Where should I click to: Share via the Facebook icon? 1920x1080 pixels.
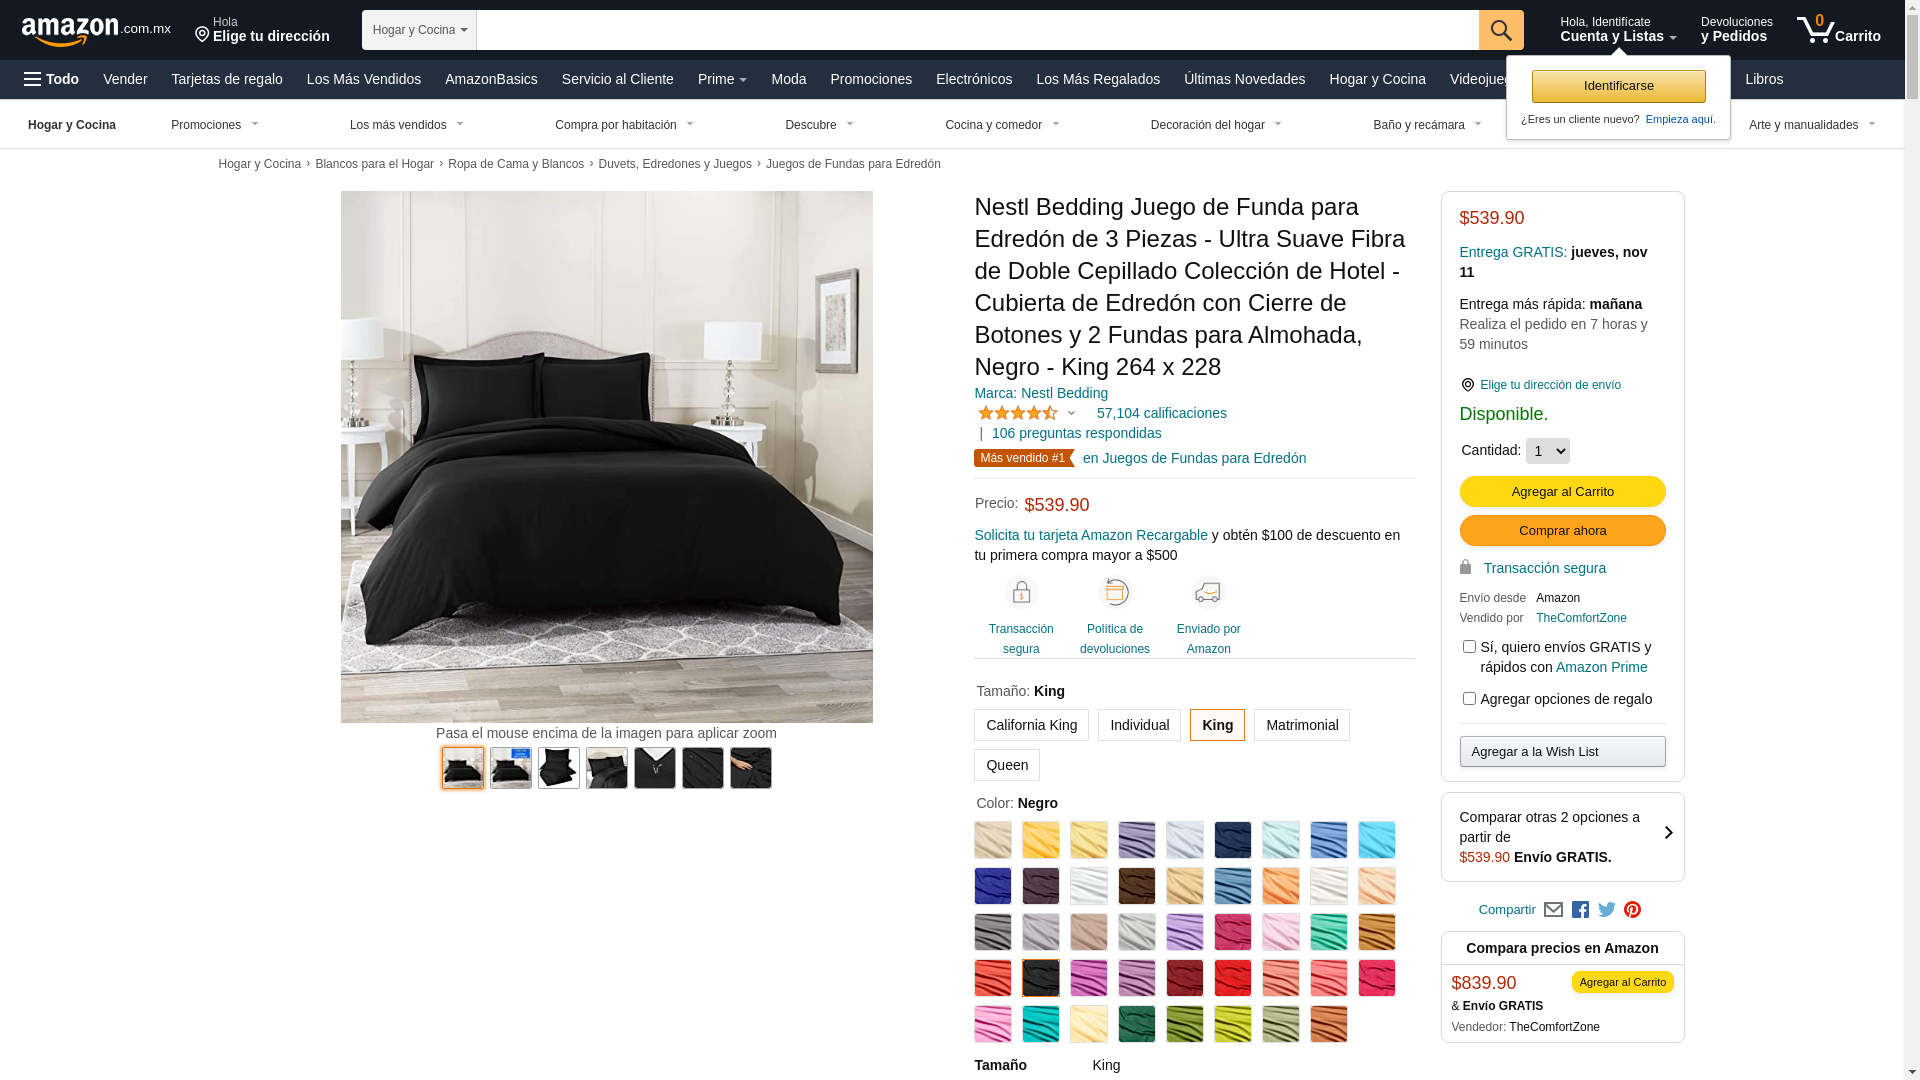[x=1580, y=910]
